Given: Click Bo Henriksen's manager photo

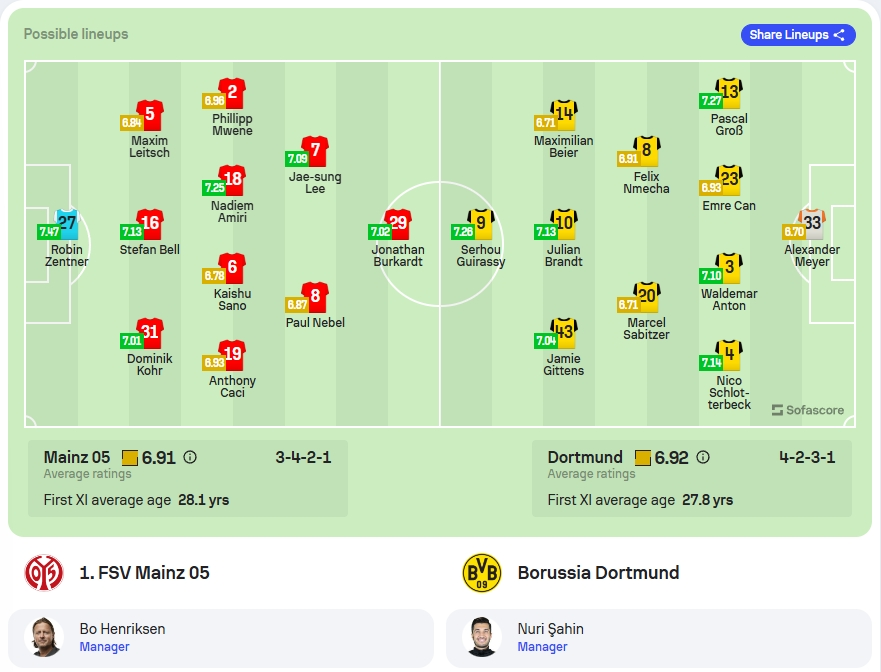Looking at the screenshot, I should [44, 637].
